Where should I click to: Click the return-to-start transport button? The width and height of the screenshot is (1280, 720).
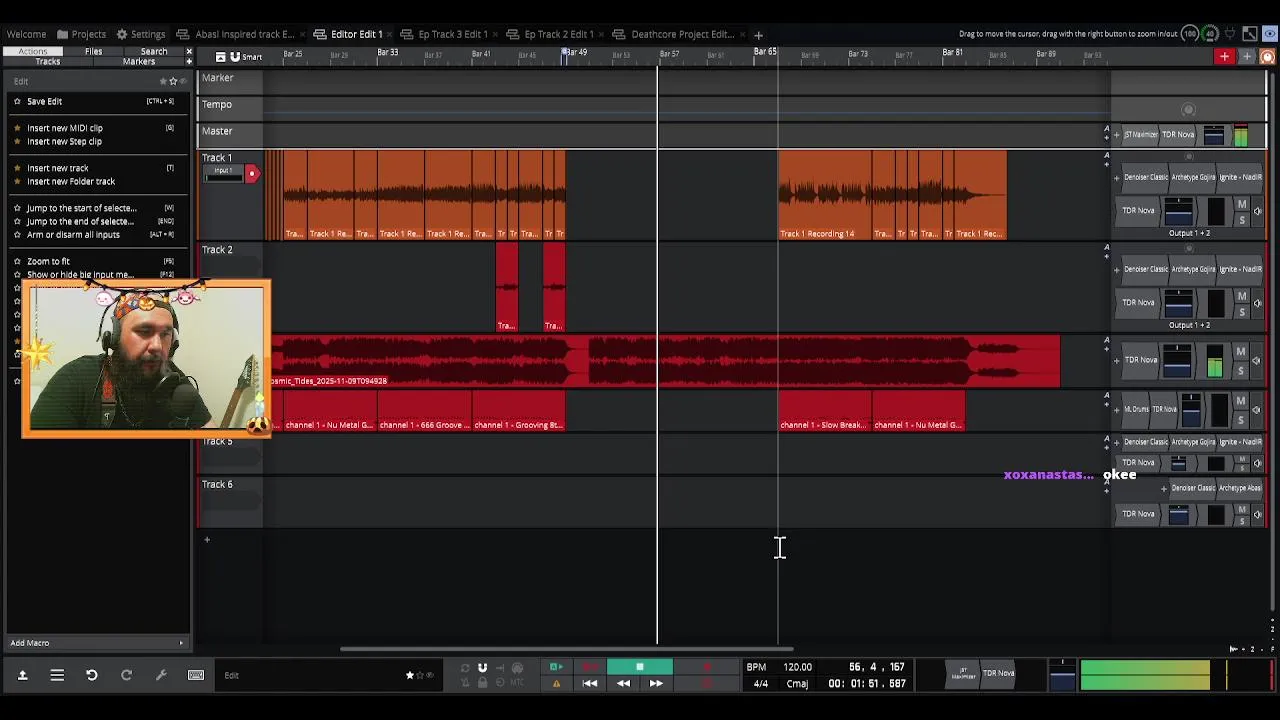pos(590,684)
